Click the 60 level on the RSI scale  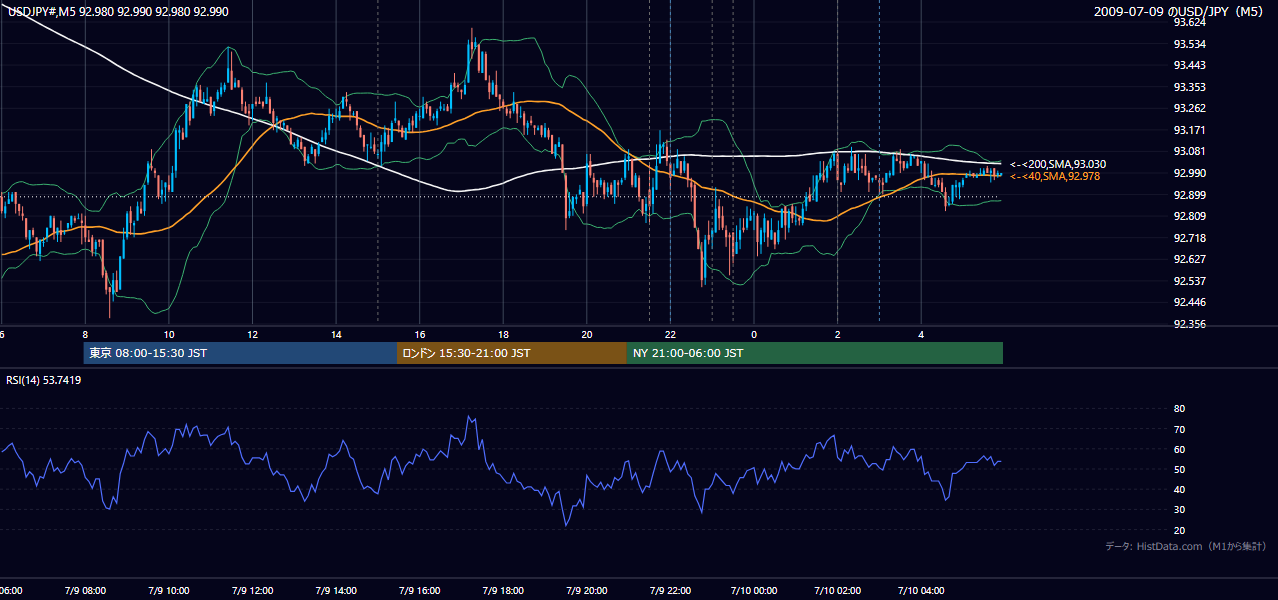(x=1179, y=449)
